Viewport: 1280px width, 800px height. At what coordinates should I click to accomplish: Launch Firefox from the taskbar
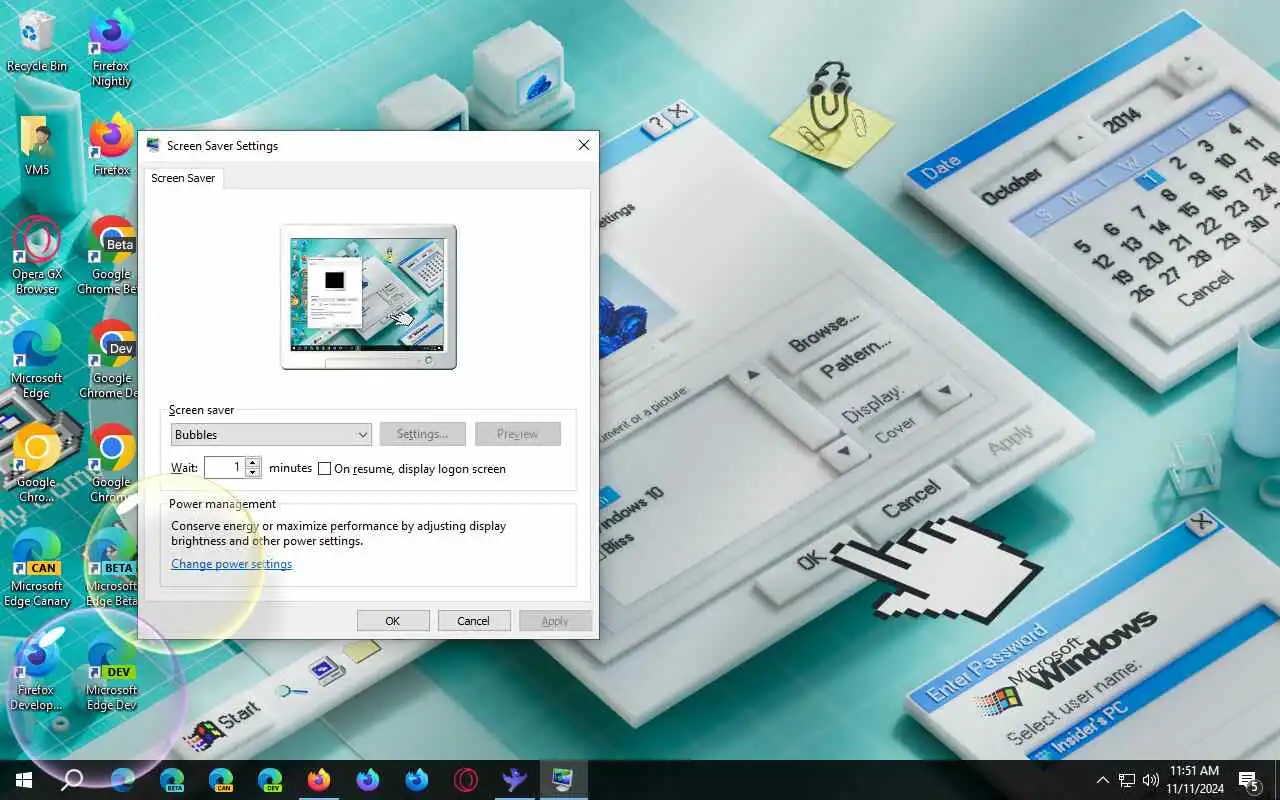click(318, 780)
